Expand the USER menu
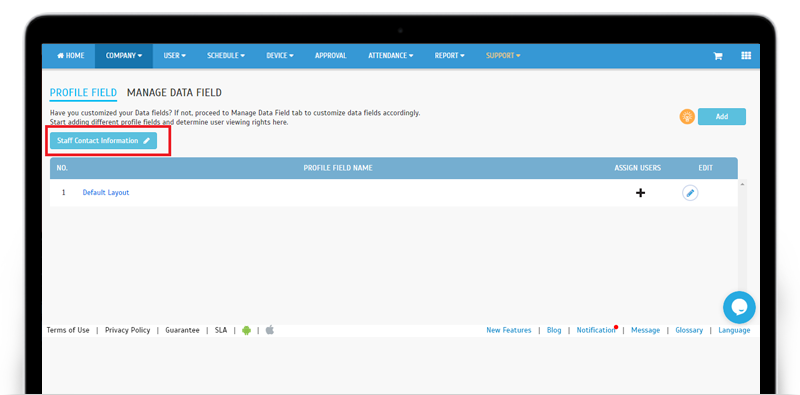This screenshot has width=800, height=395. pyautogui.click(x=174, y=56)
